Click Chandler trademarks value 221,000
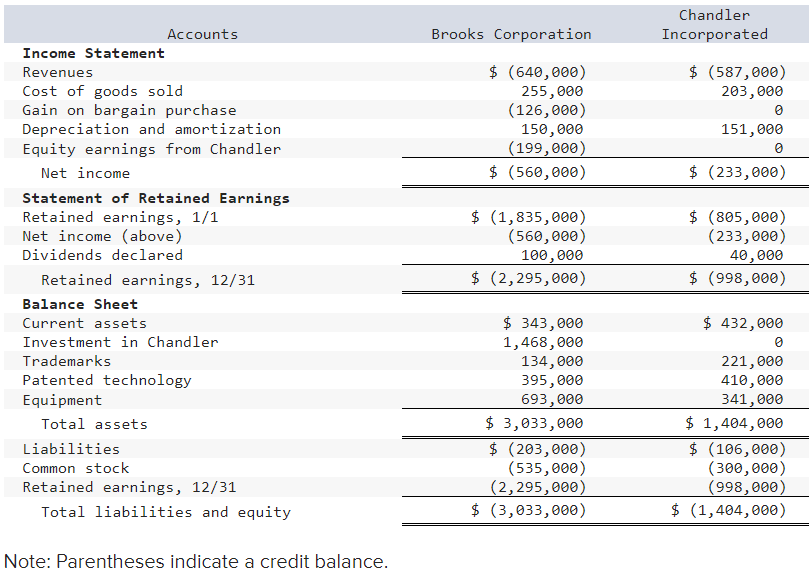The image size is (812, 573). click(752, 361)
